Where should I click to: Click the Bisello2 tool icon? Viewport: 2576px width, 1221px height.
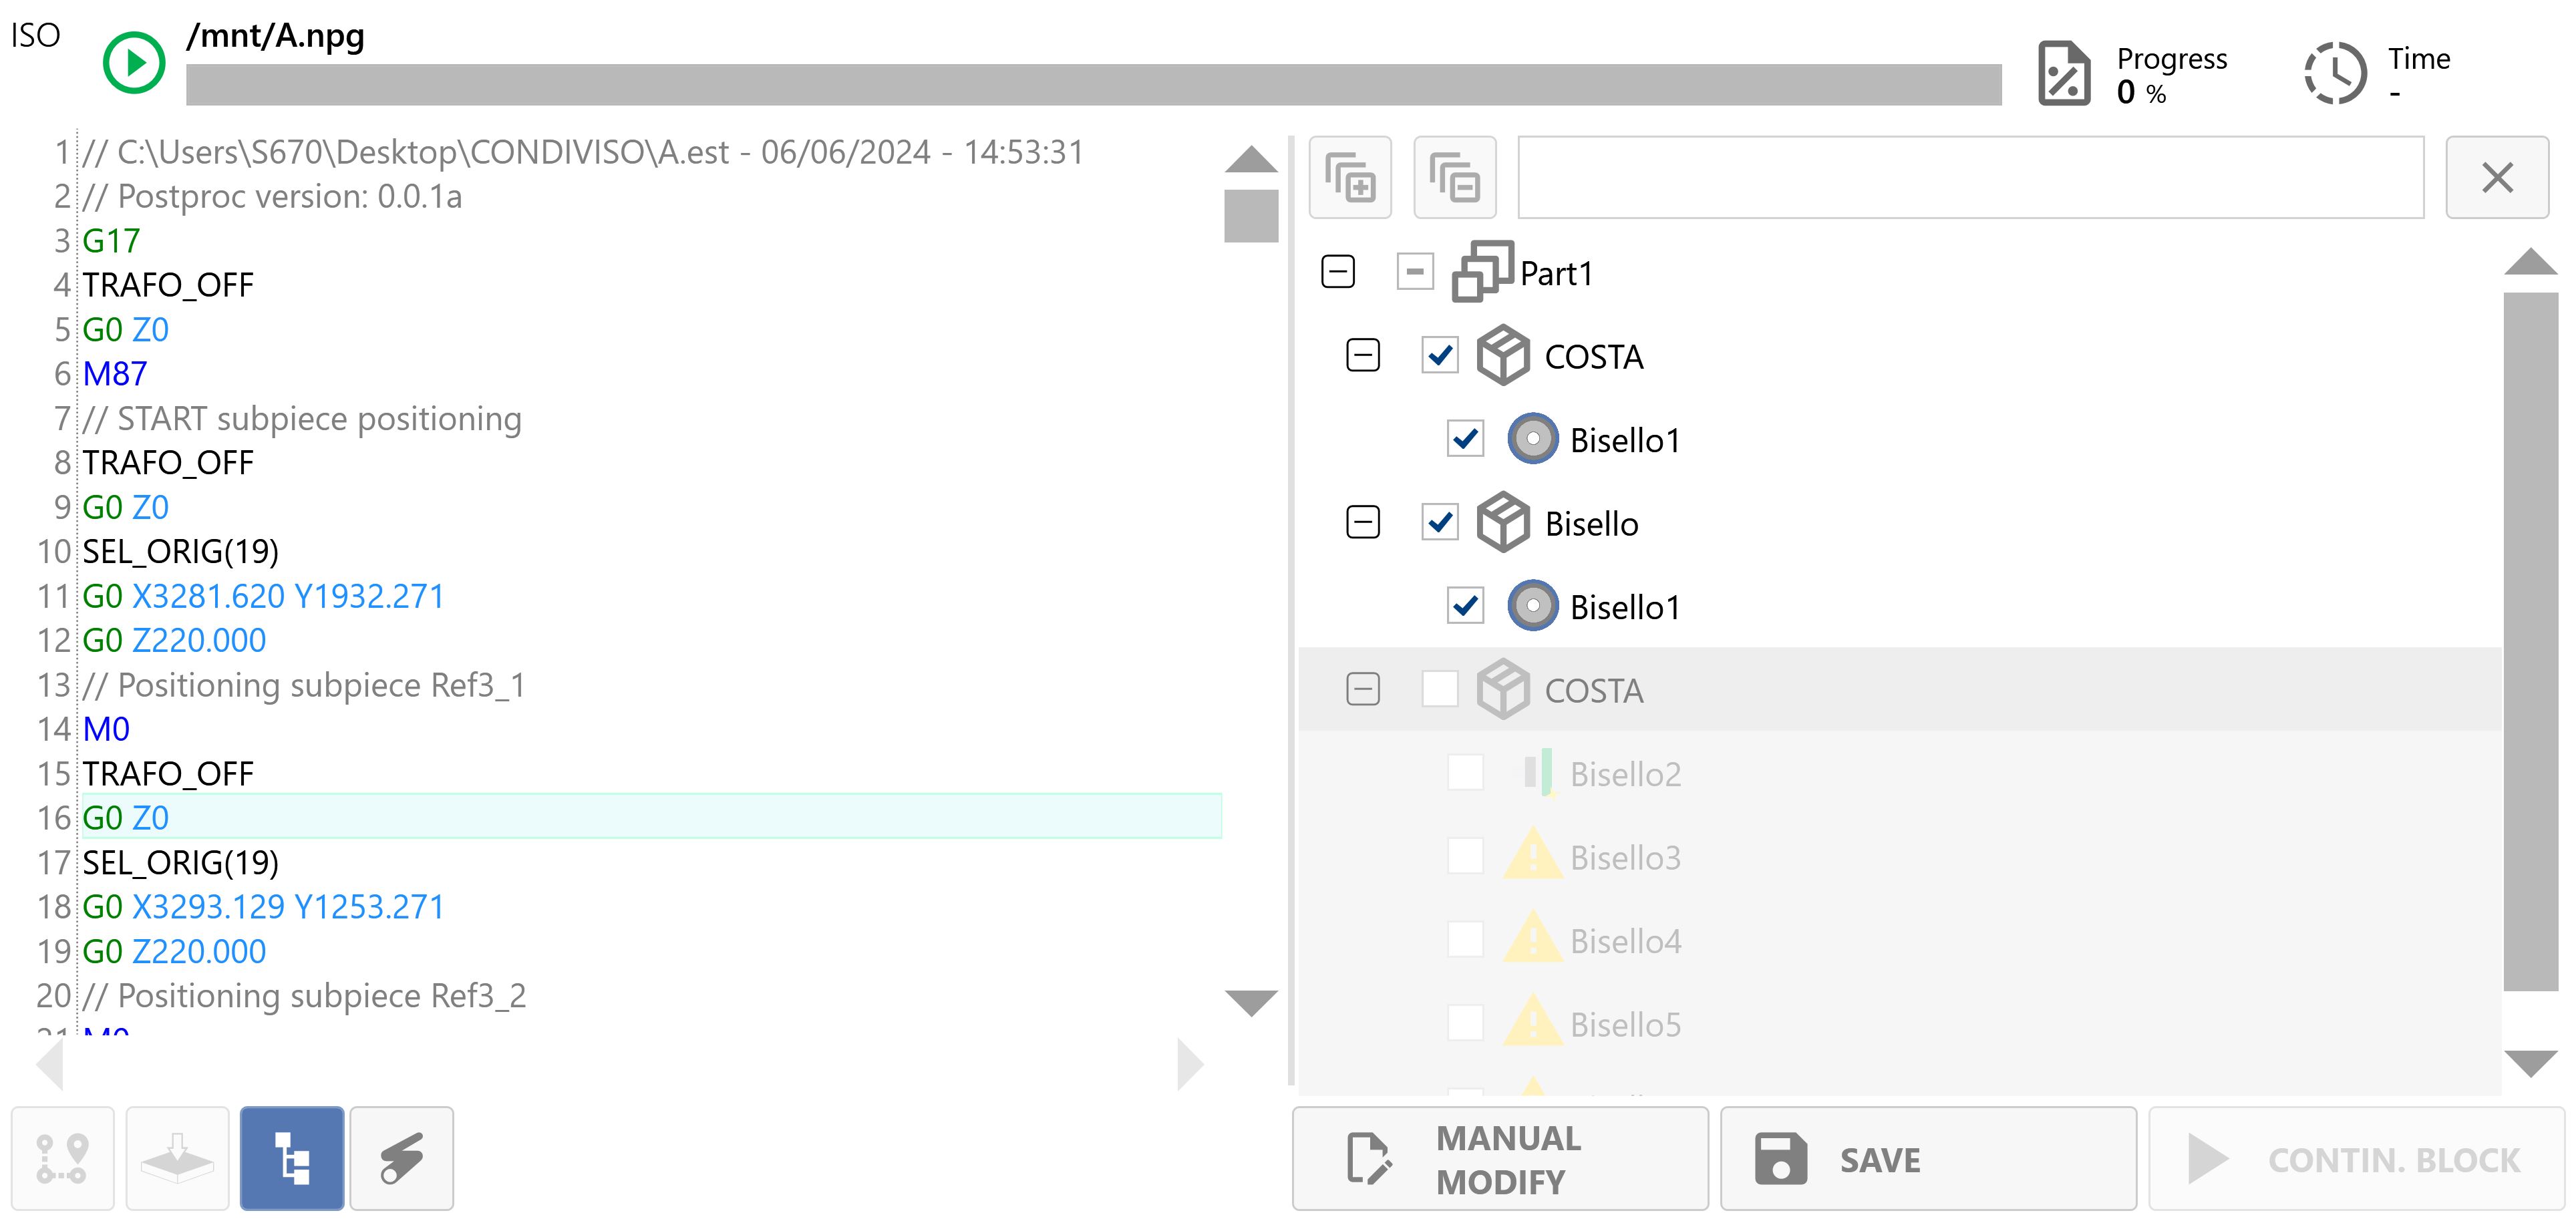coord(1538,772)
